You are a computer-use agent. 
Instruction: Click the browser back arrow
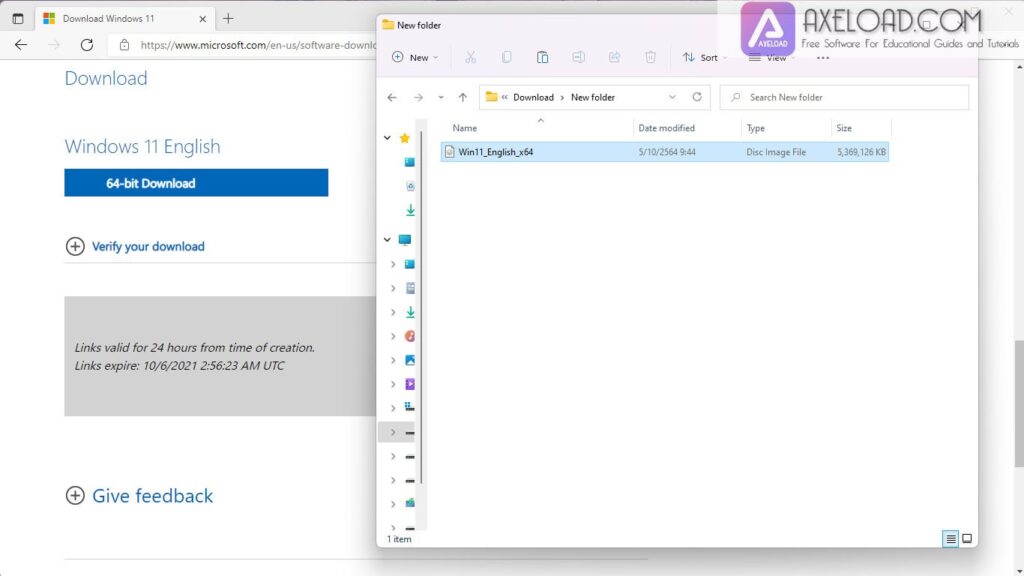[21, 45]
